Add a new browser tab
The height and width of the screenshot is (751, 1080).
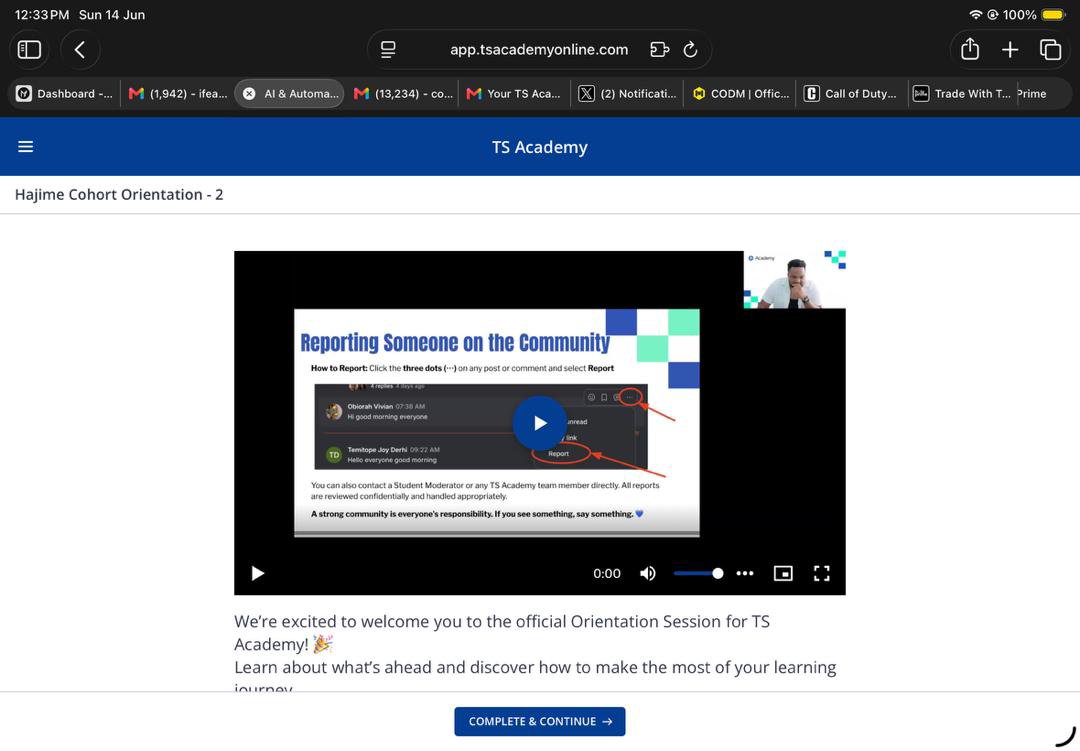click(1010, 50)
